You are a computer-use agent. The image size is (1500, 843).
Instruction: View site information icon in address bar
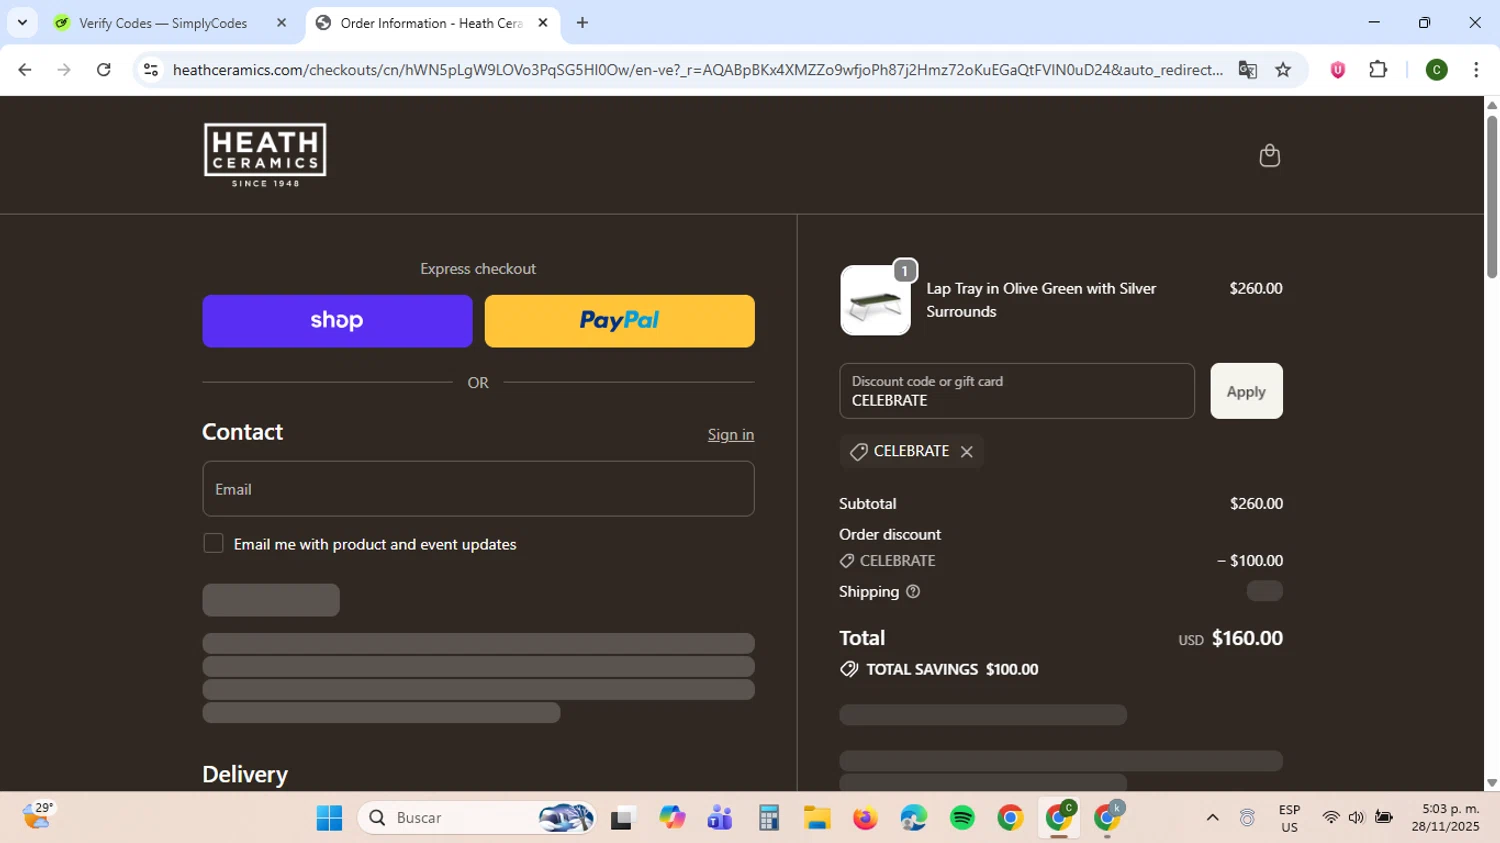151,70
